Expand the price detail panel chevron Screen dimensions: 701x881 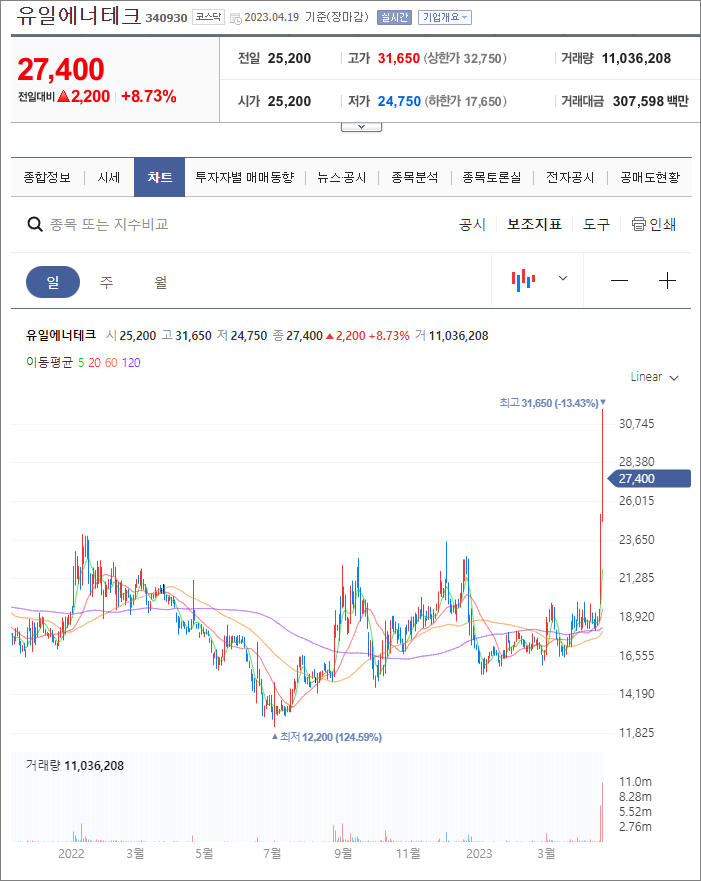(361, 127)
